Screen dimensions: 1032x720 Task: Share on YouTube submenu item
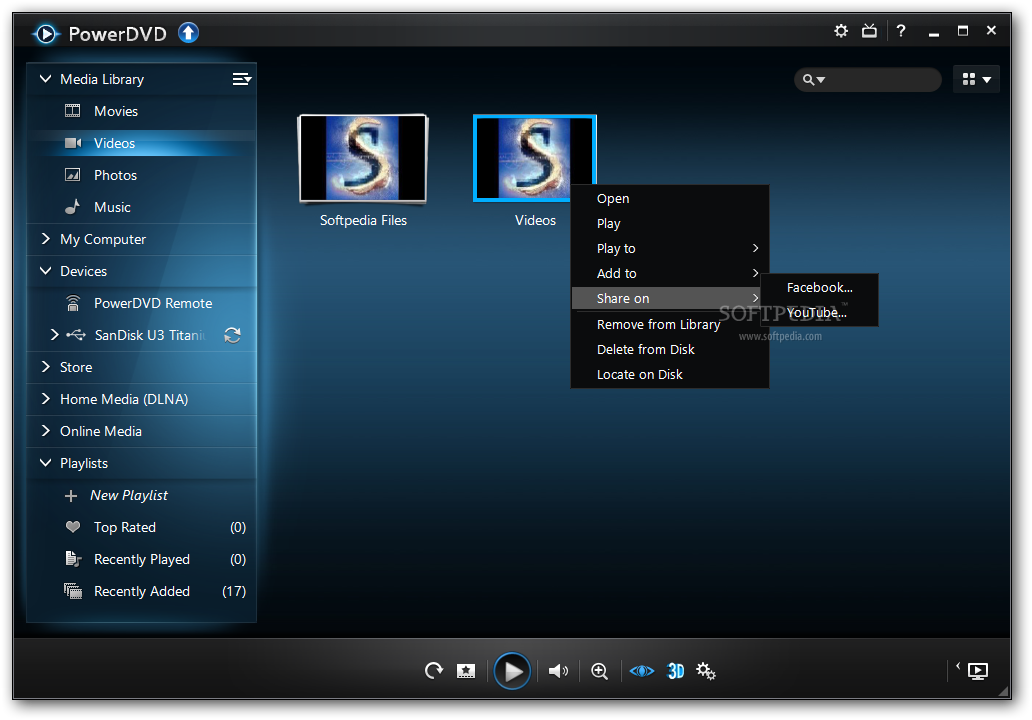(x=819, y=313)
